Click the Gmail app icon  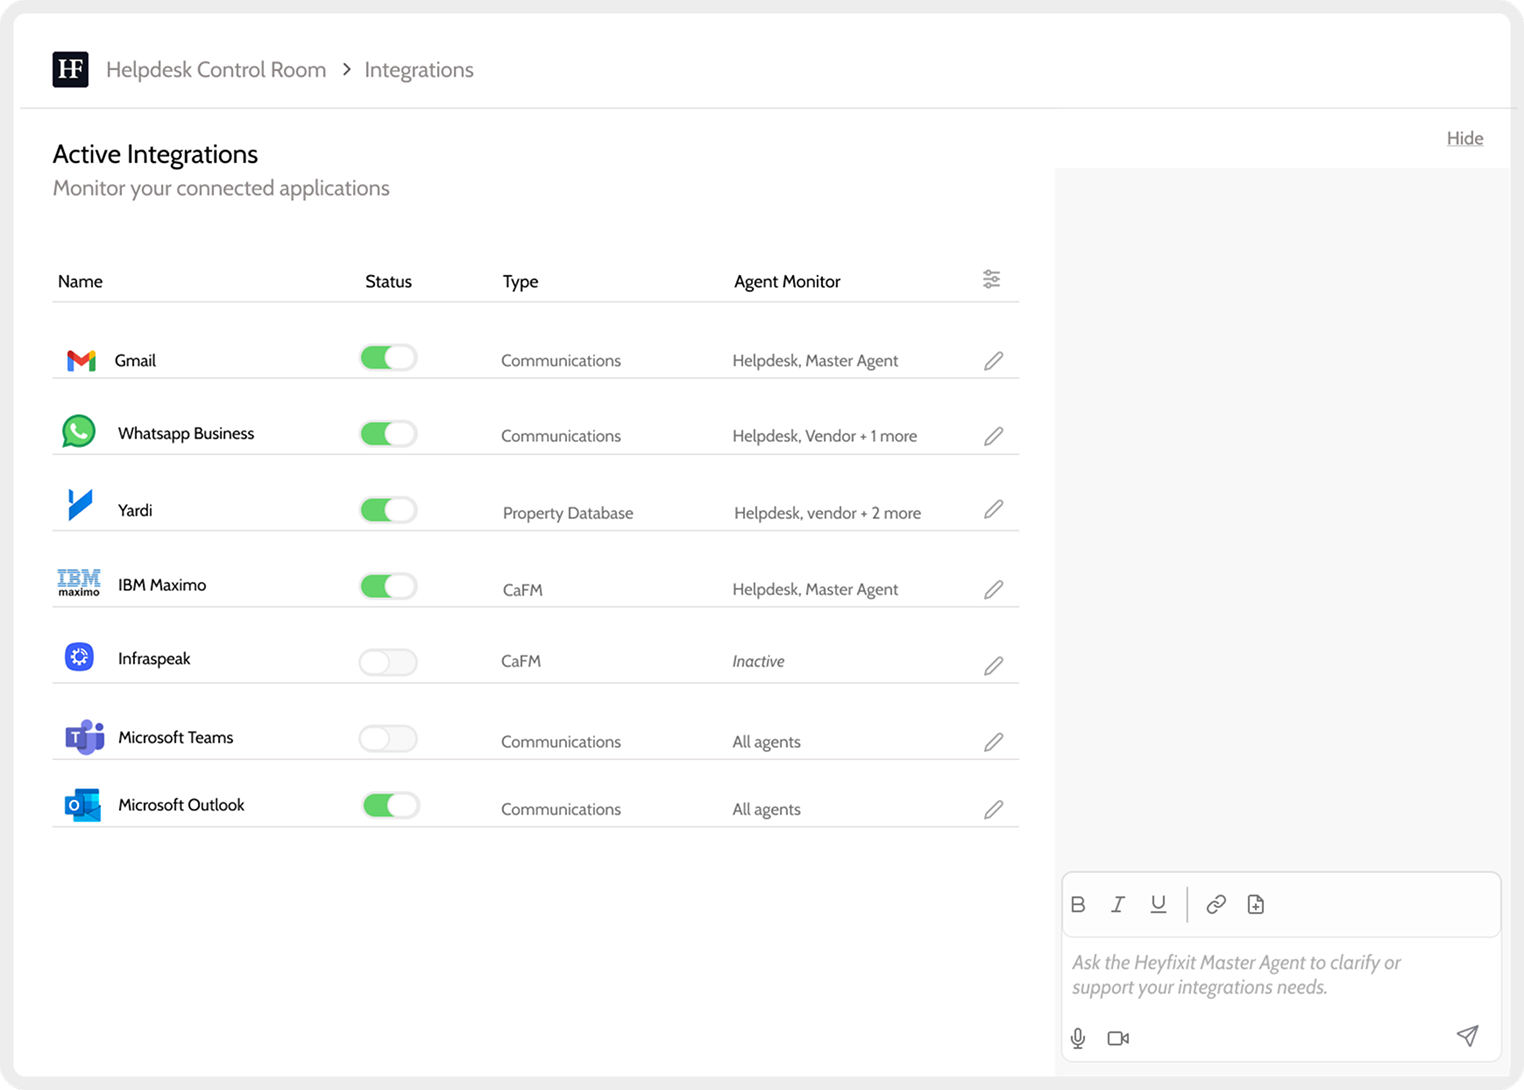(81, 360)
